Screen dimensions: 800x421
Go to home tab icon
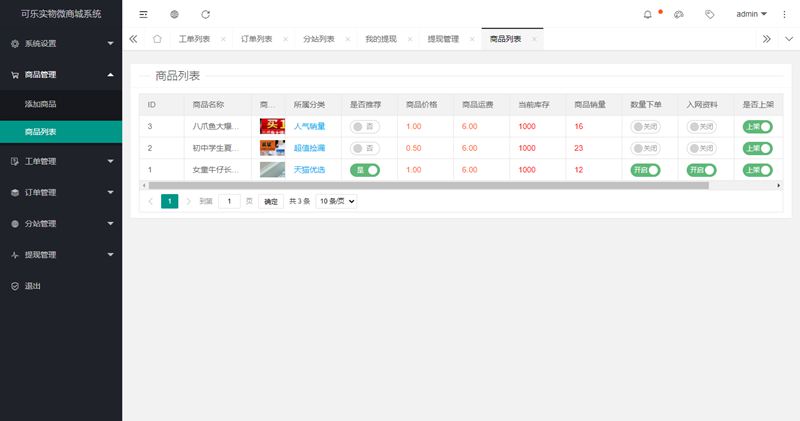(x=157, y=39)
